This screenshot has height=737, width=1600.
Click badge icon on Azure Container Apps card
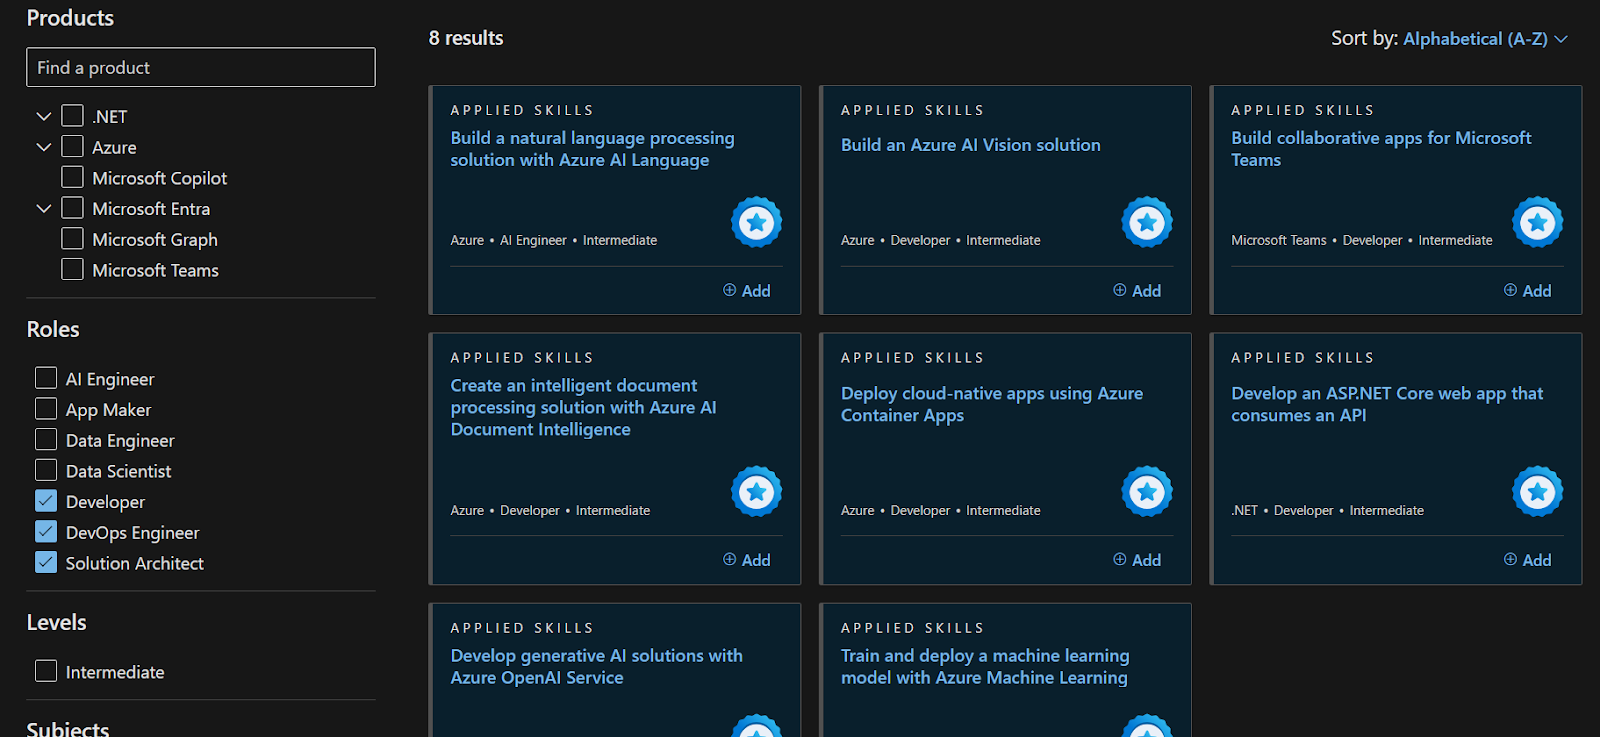(x=1147, y=491)
